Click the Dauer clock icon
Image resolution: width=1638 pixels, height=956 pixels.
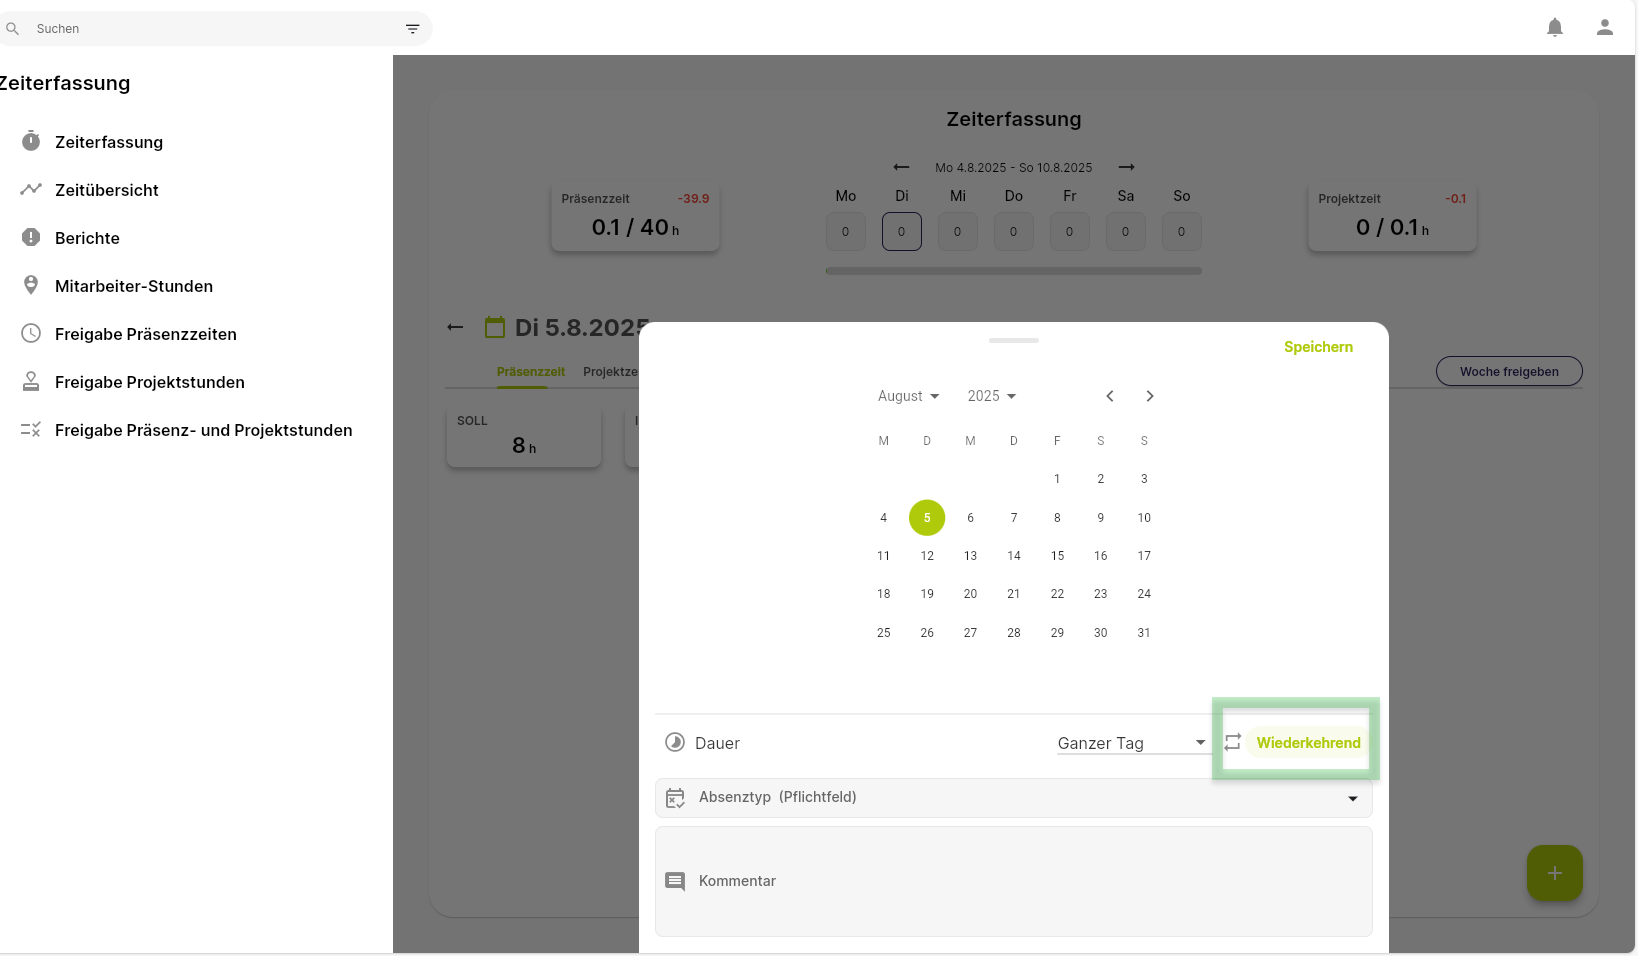[675, 742]
